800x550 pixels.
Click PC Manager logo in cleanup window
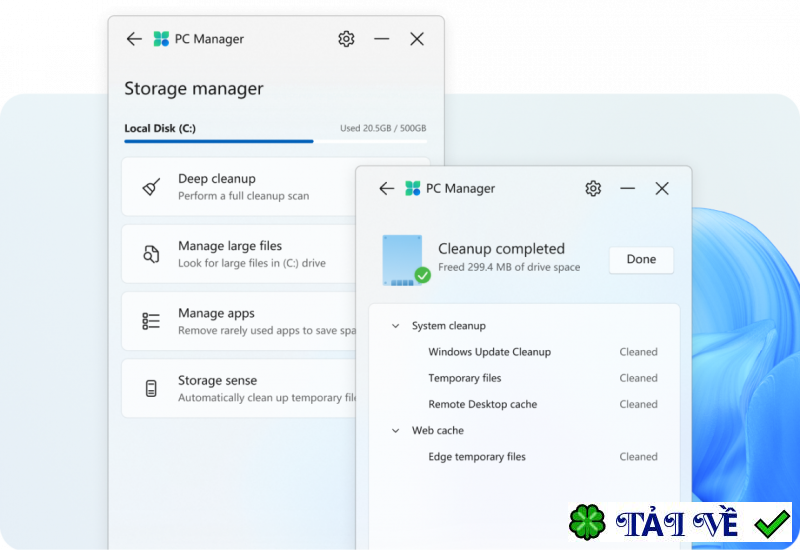[413, 188]
